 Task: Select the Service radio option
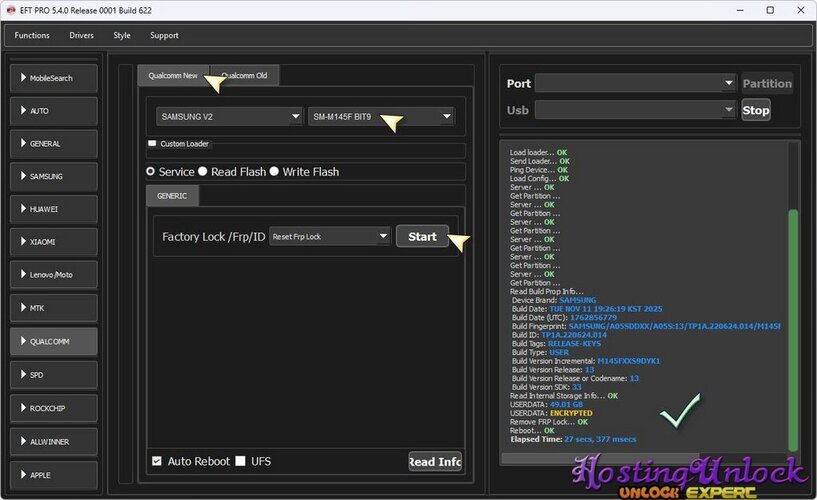click(x=151, y=171)
